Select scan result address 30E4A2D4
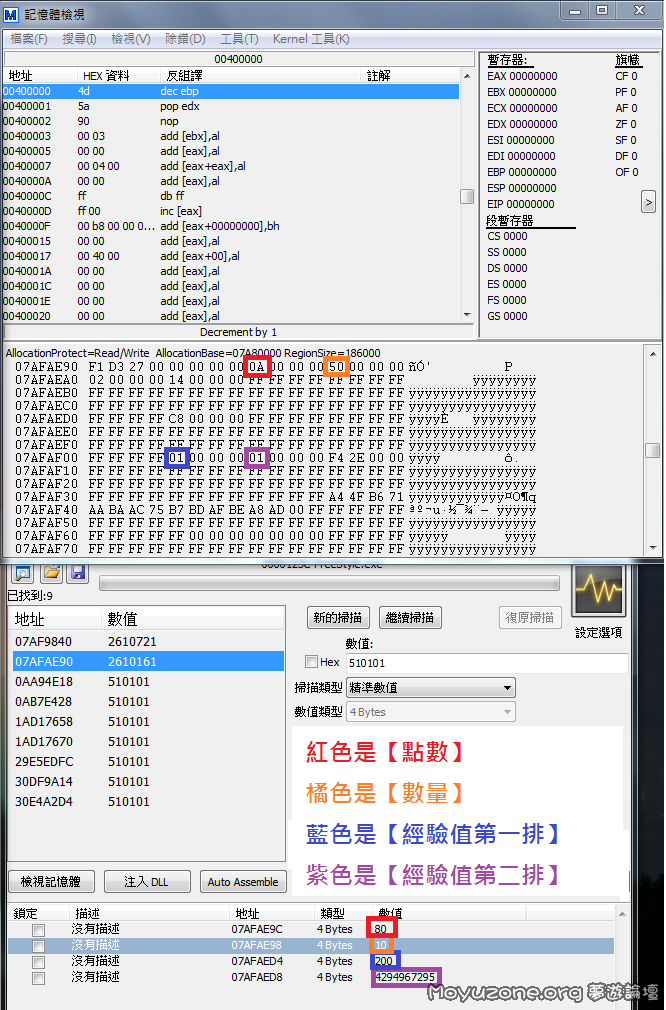The width and height of the screenshot is (666, 1010). click(x=148, y=801)
